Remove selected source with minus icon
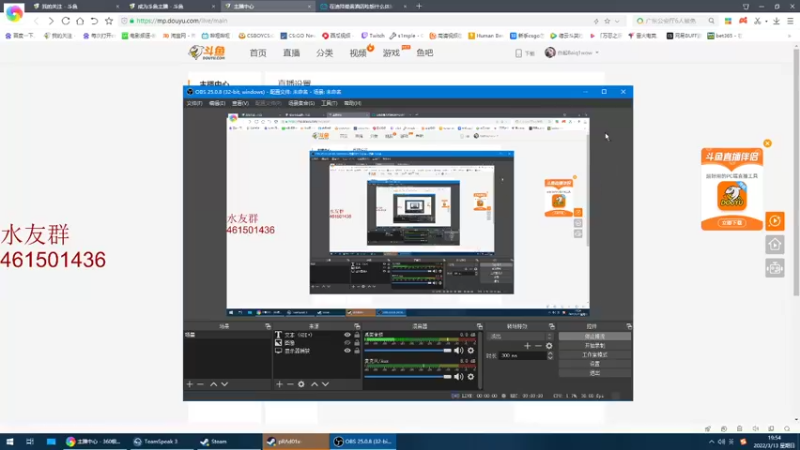 pyautogui.click(x=290, y=384)
